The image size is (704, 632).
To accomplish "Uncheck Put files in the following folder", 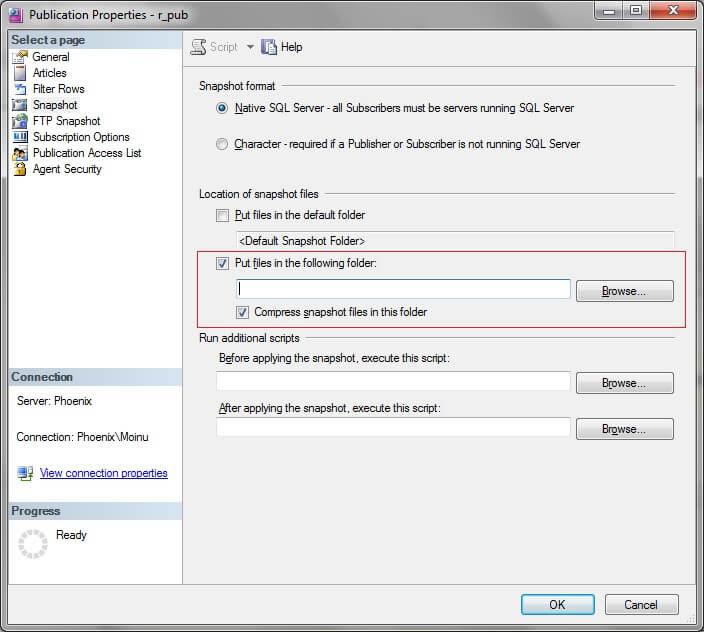I will click(x=222, y=263).
